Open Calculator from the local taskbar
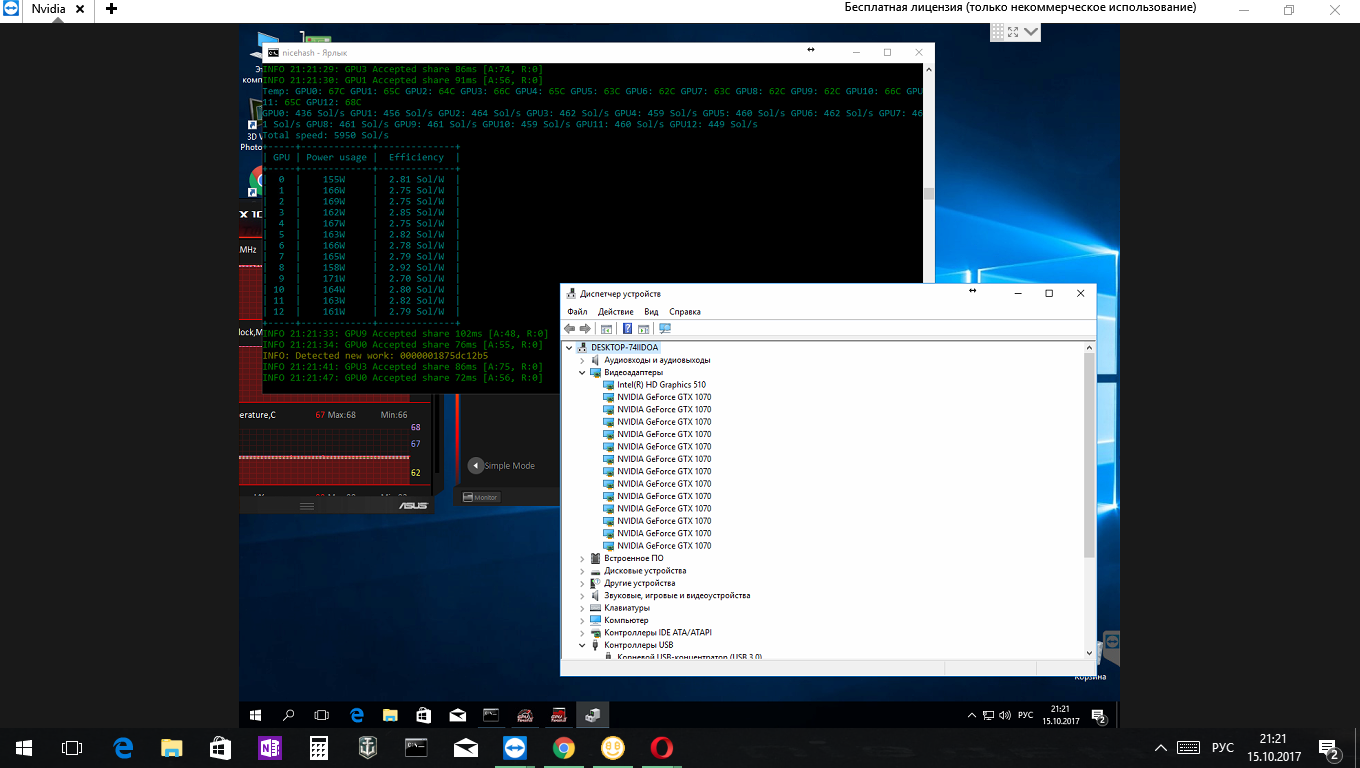 319,747
